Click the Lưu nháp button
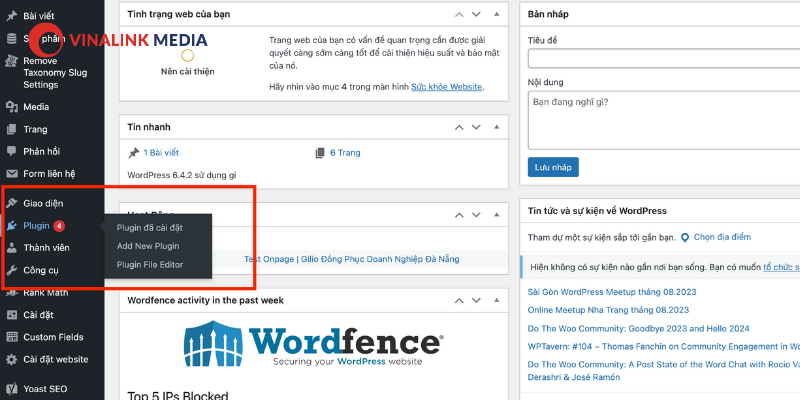 [553, 167]
